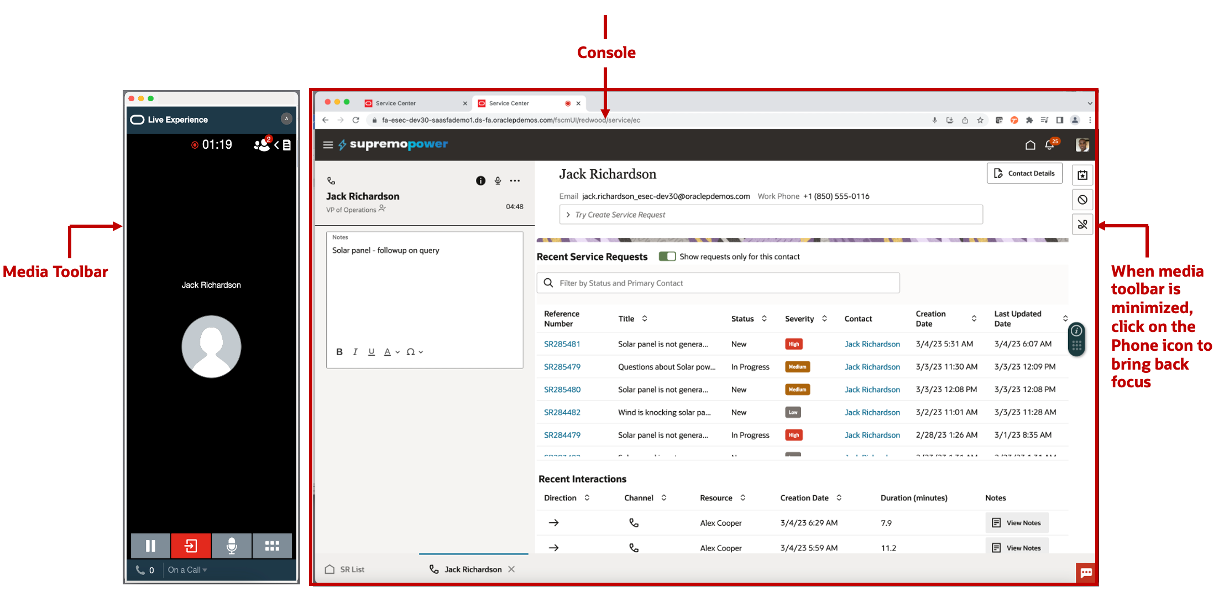This screenshot has width=1224, height=592.
Task: Click the Filter by Status and Primary Contact field
Action: 718,283
